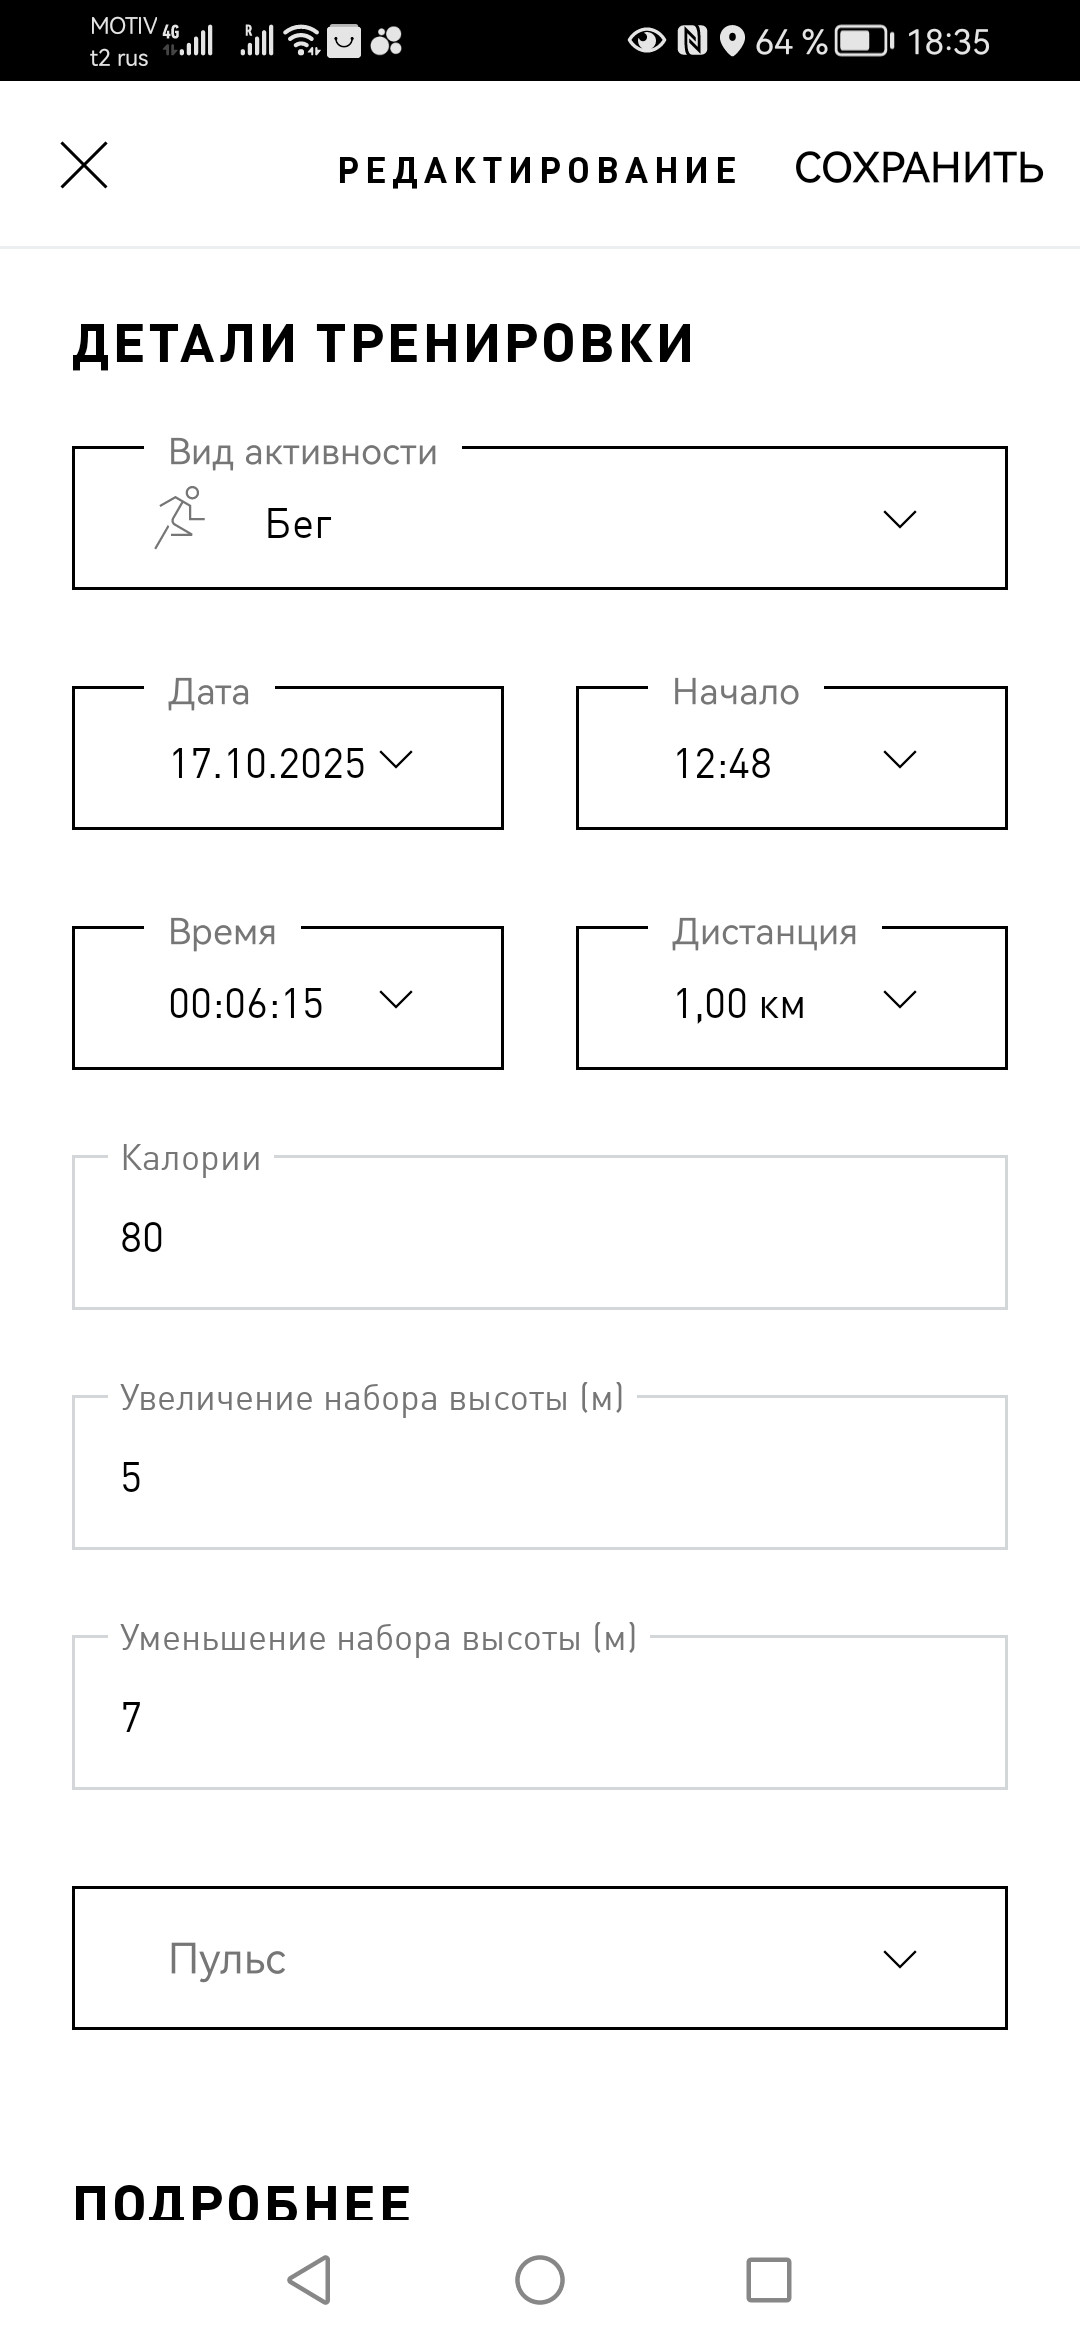Screen dimensions: 1080x2340
Task: Tap the battery icon in status bar
Action: point(864,41)
